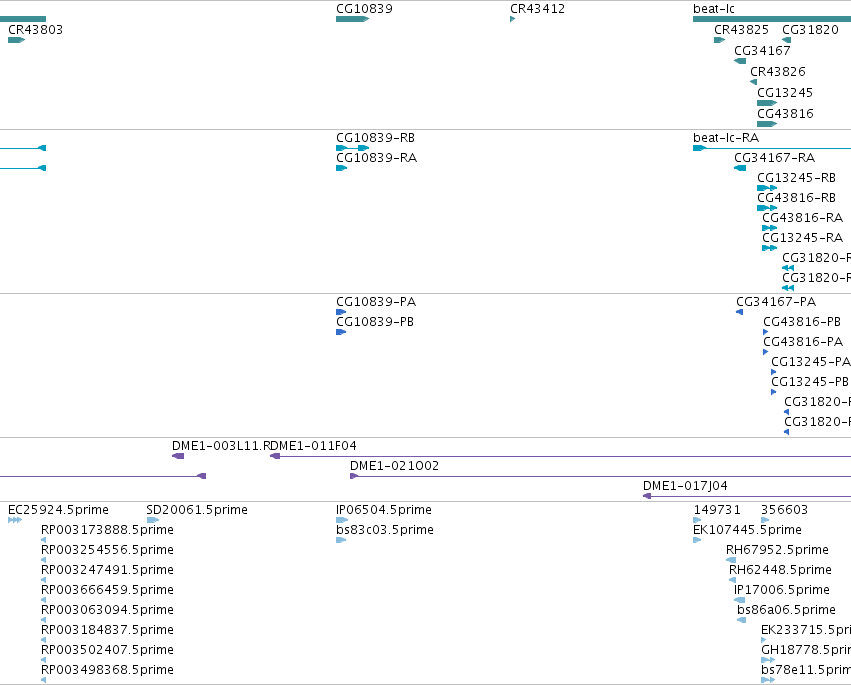Select the CG13245 gene arrow glyph
The height and width of the screenshot is (685, 851).
(767, 103)
